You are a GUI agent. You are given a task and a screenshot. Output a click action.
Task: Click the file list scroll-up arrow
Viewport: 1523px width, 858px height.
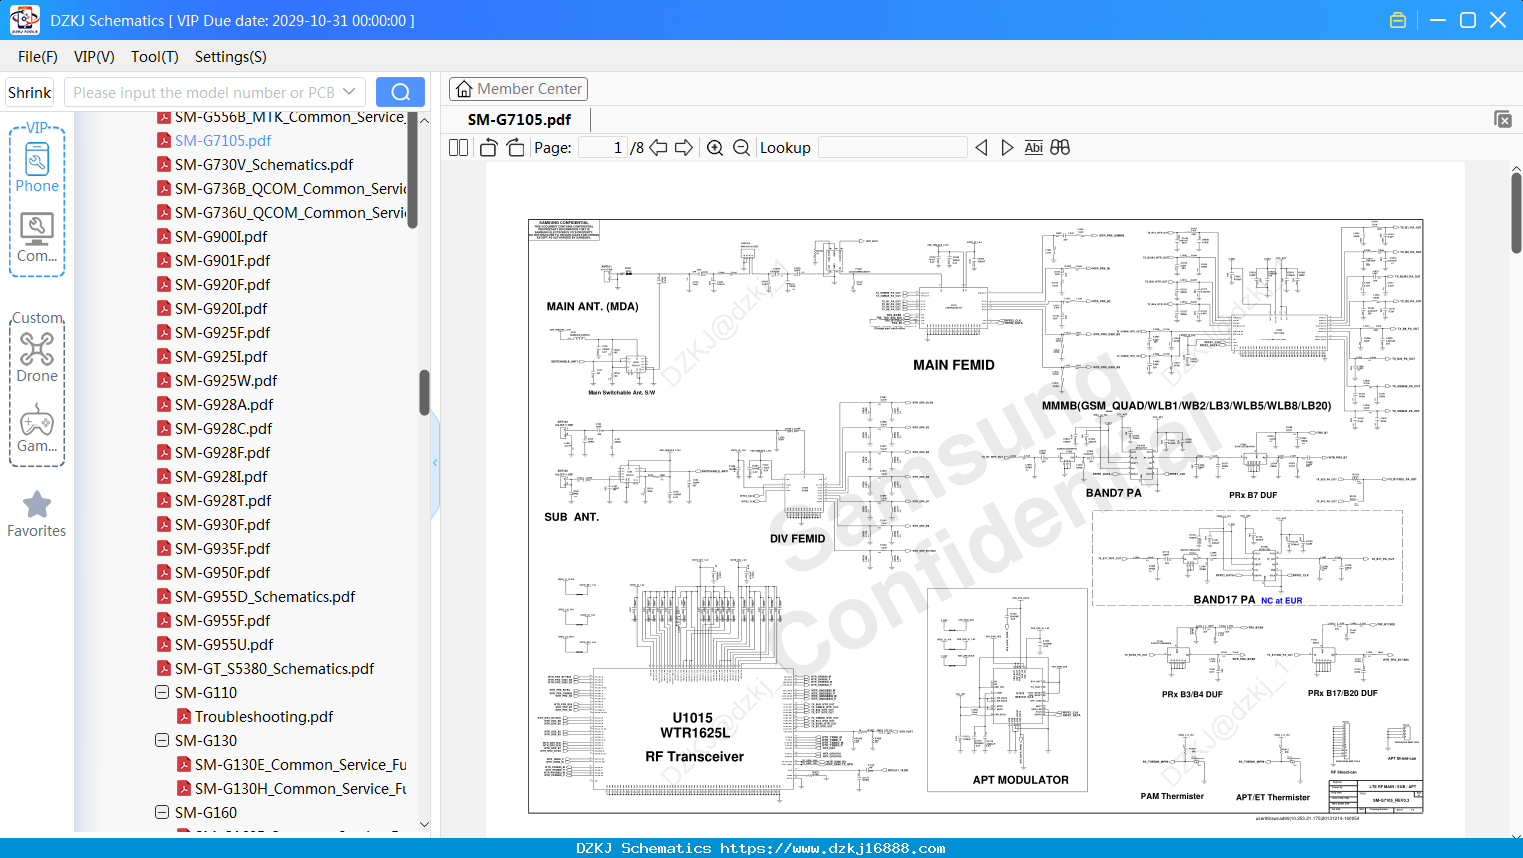pos(424,120)
